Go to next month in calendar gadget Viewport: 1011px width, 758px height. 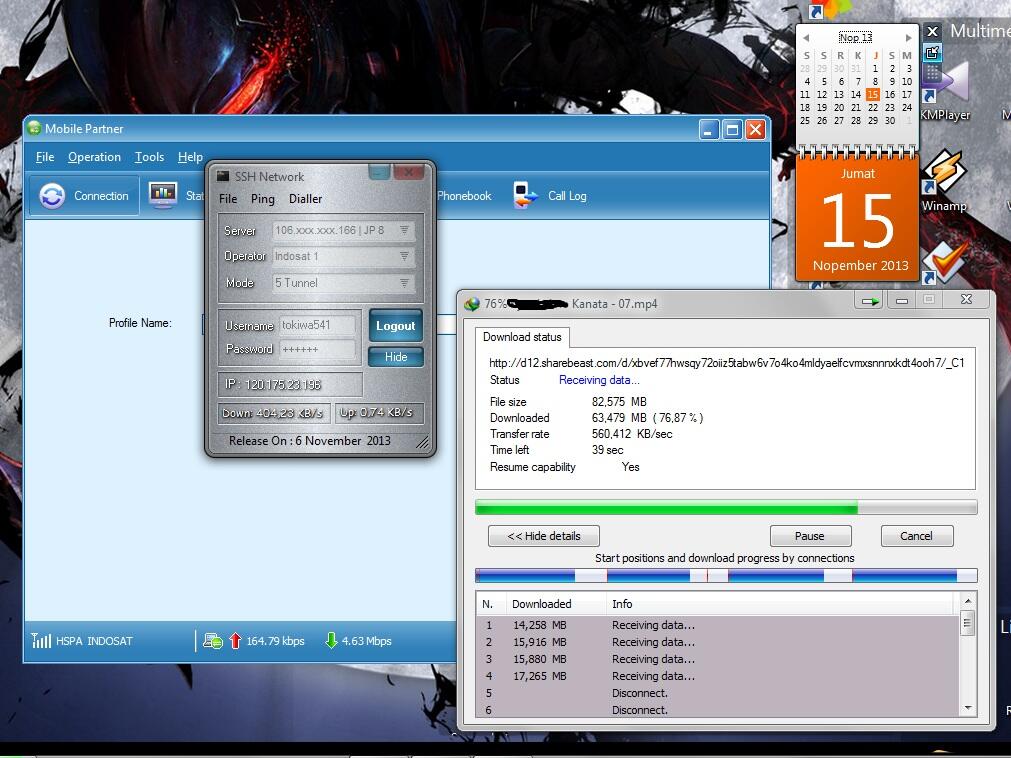tap(908, 38)
